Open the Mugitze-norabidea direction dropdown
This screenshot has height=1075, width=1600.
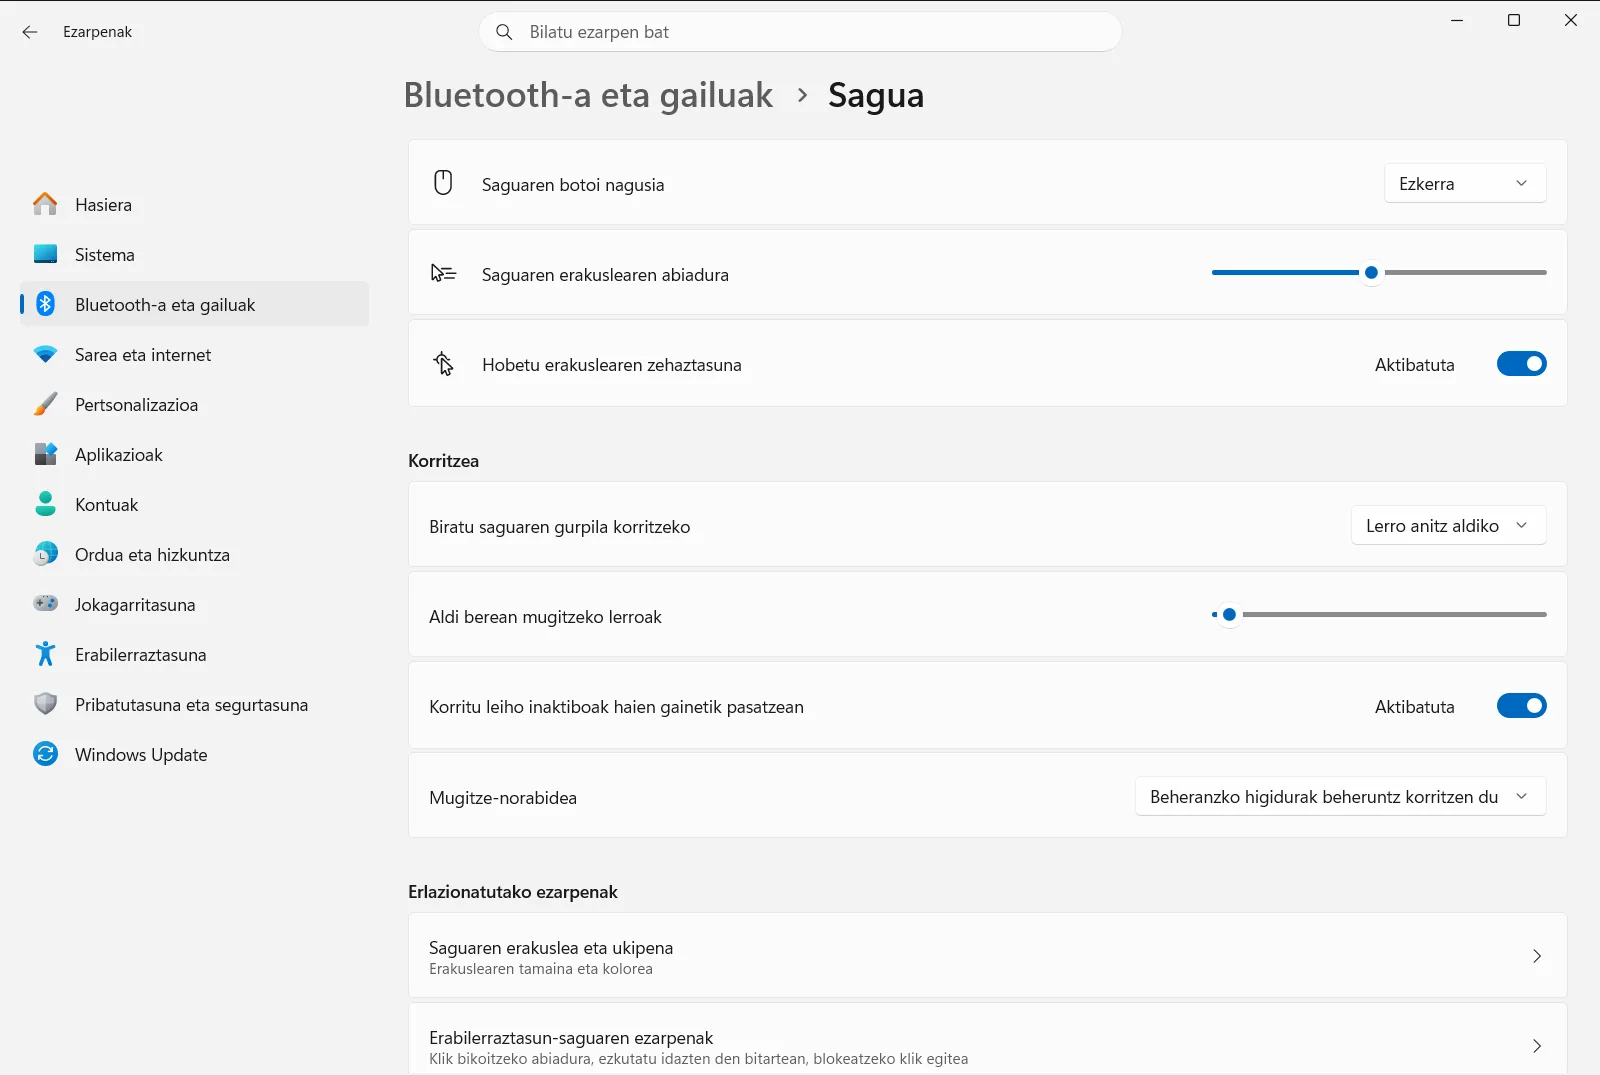[1340, 797]
